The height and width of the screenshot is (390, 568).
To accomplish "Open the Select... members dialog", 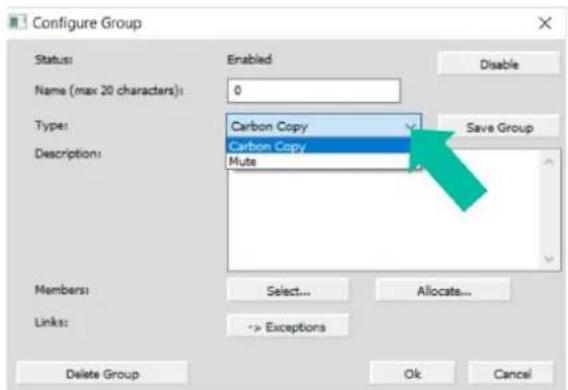I will click(x=288, y=290).
